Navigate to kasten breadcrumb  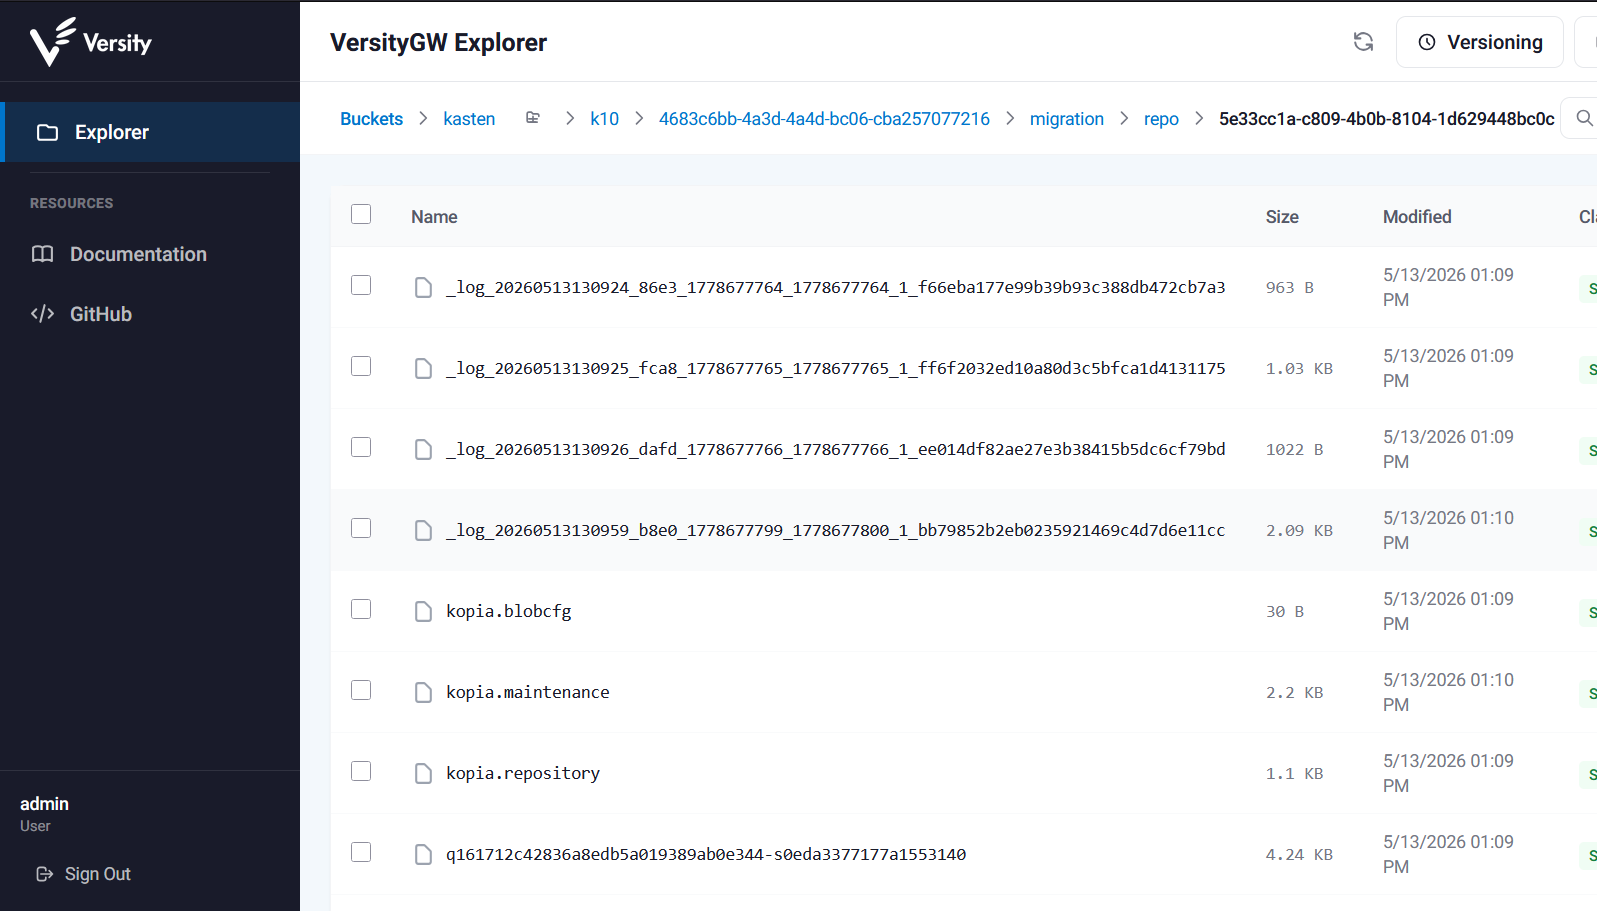pos(469,119)
